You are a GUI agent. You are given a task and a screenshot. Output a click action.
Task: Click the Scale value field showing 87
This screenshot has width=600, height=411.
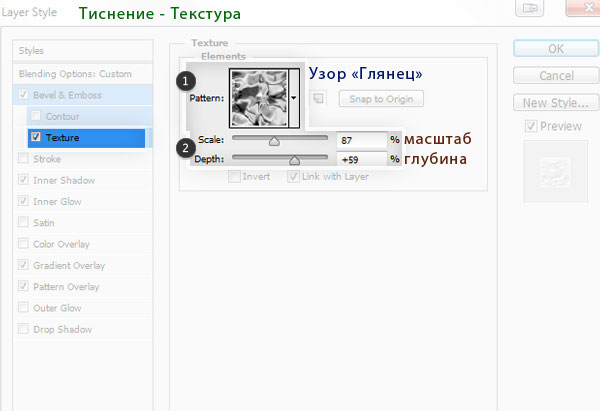[362, 140]
